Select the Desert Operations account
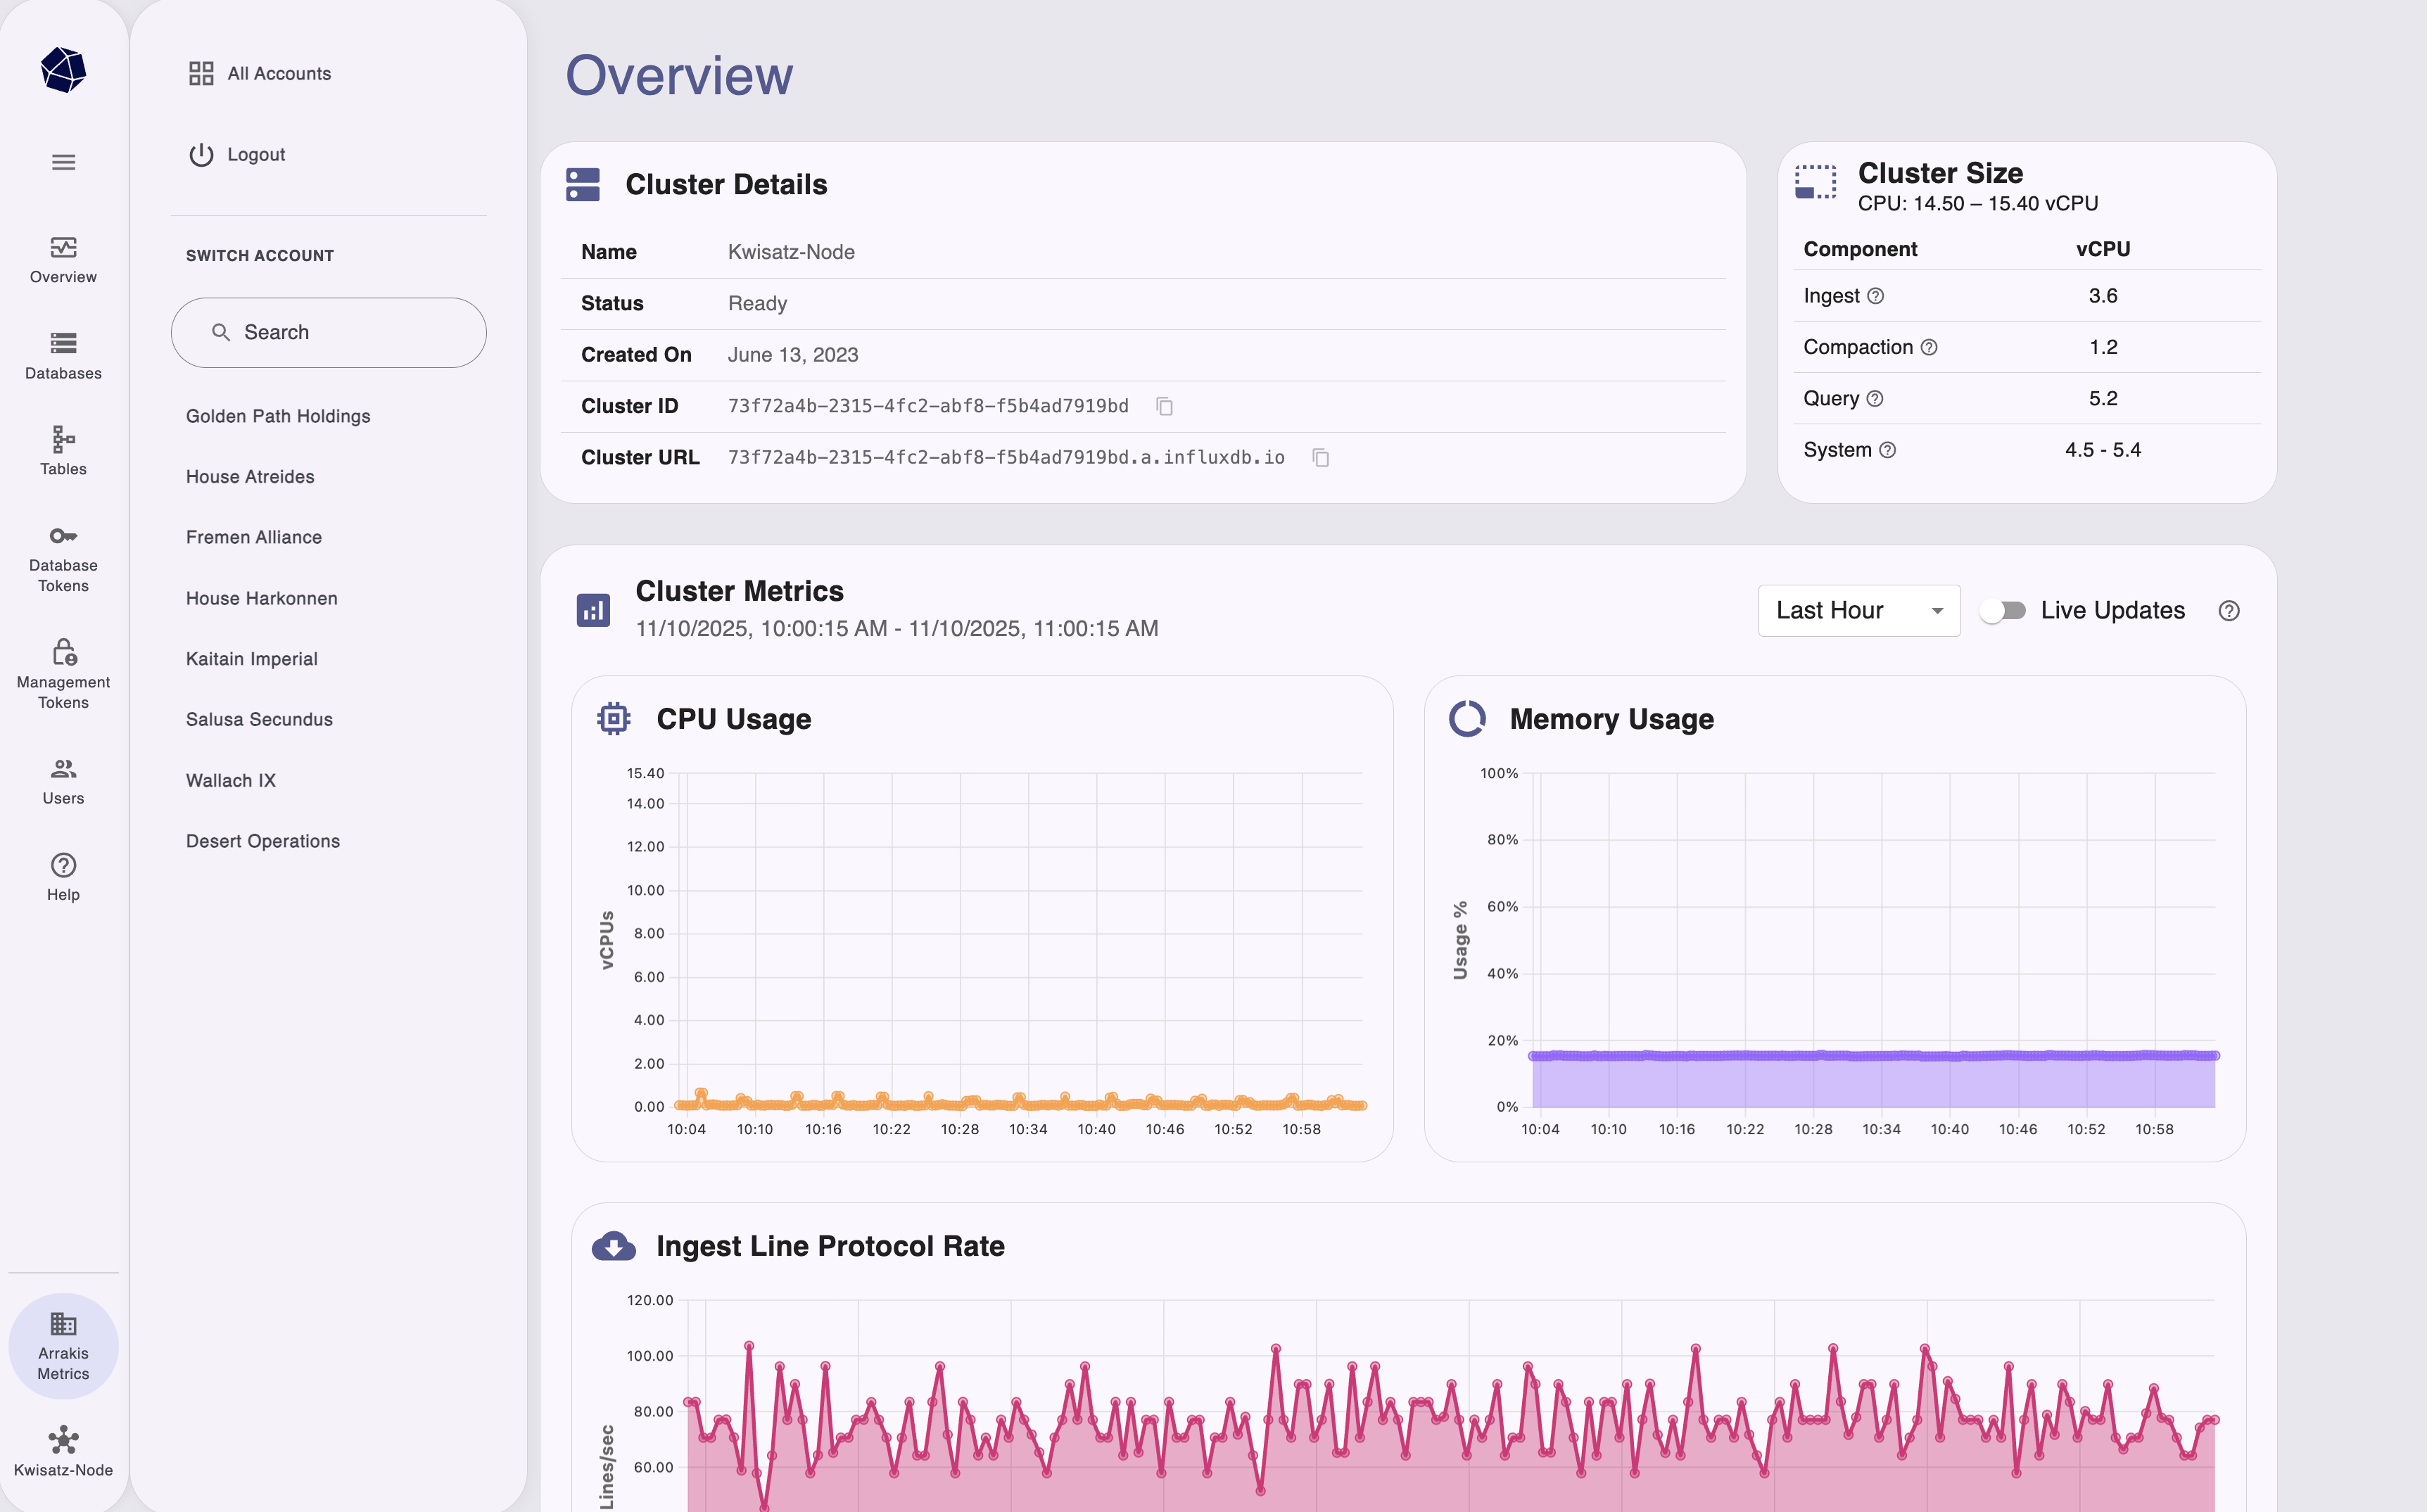The height and width of the screenshot is (1512, 2427). (x=263, y=841)
